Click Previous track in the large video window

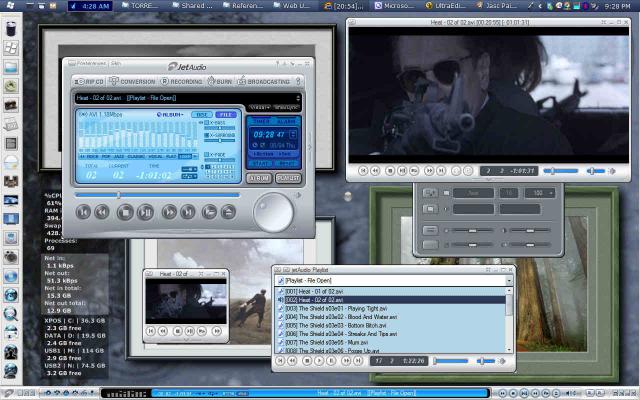click(363, 171)
